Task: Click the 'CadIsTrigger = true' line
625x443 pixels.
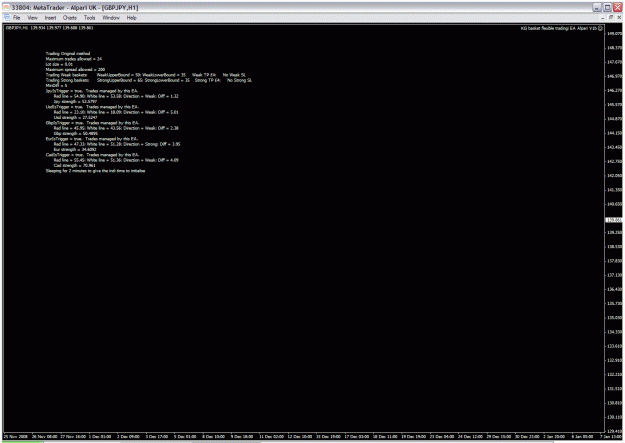Action: coord(92,155)
